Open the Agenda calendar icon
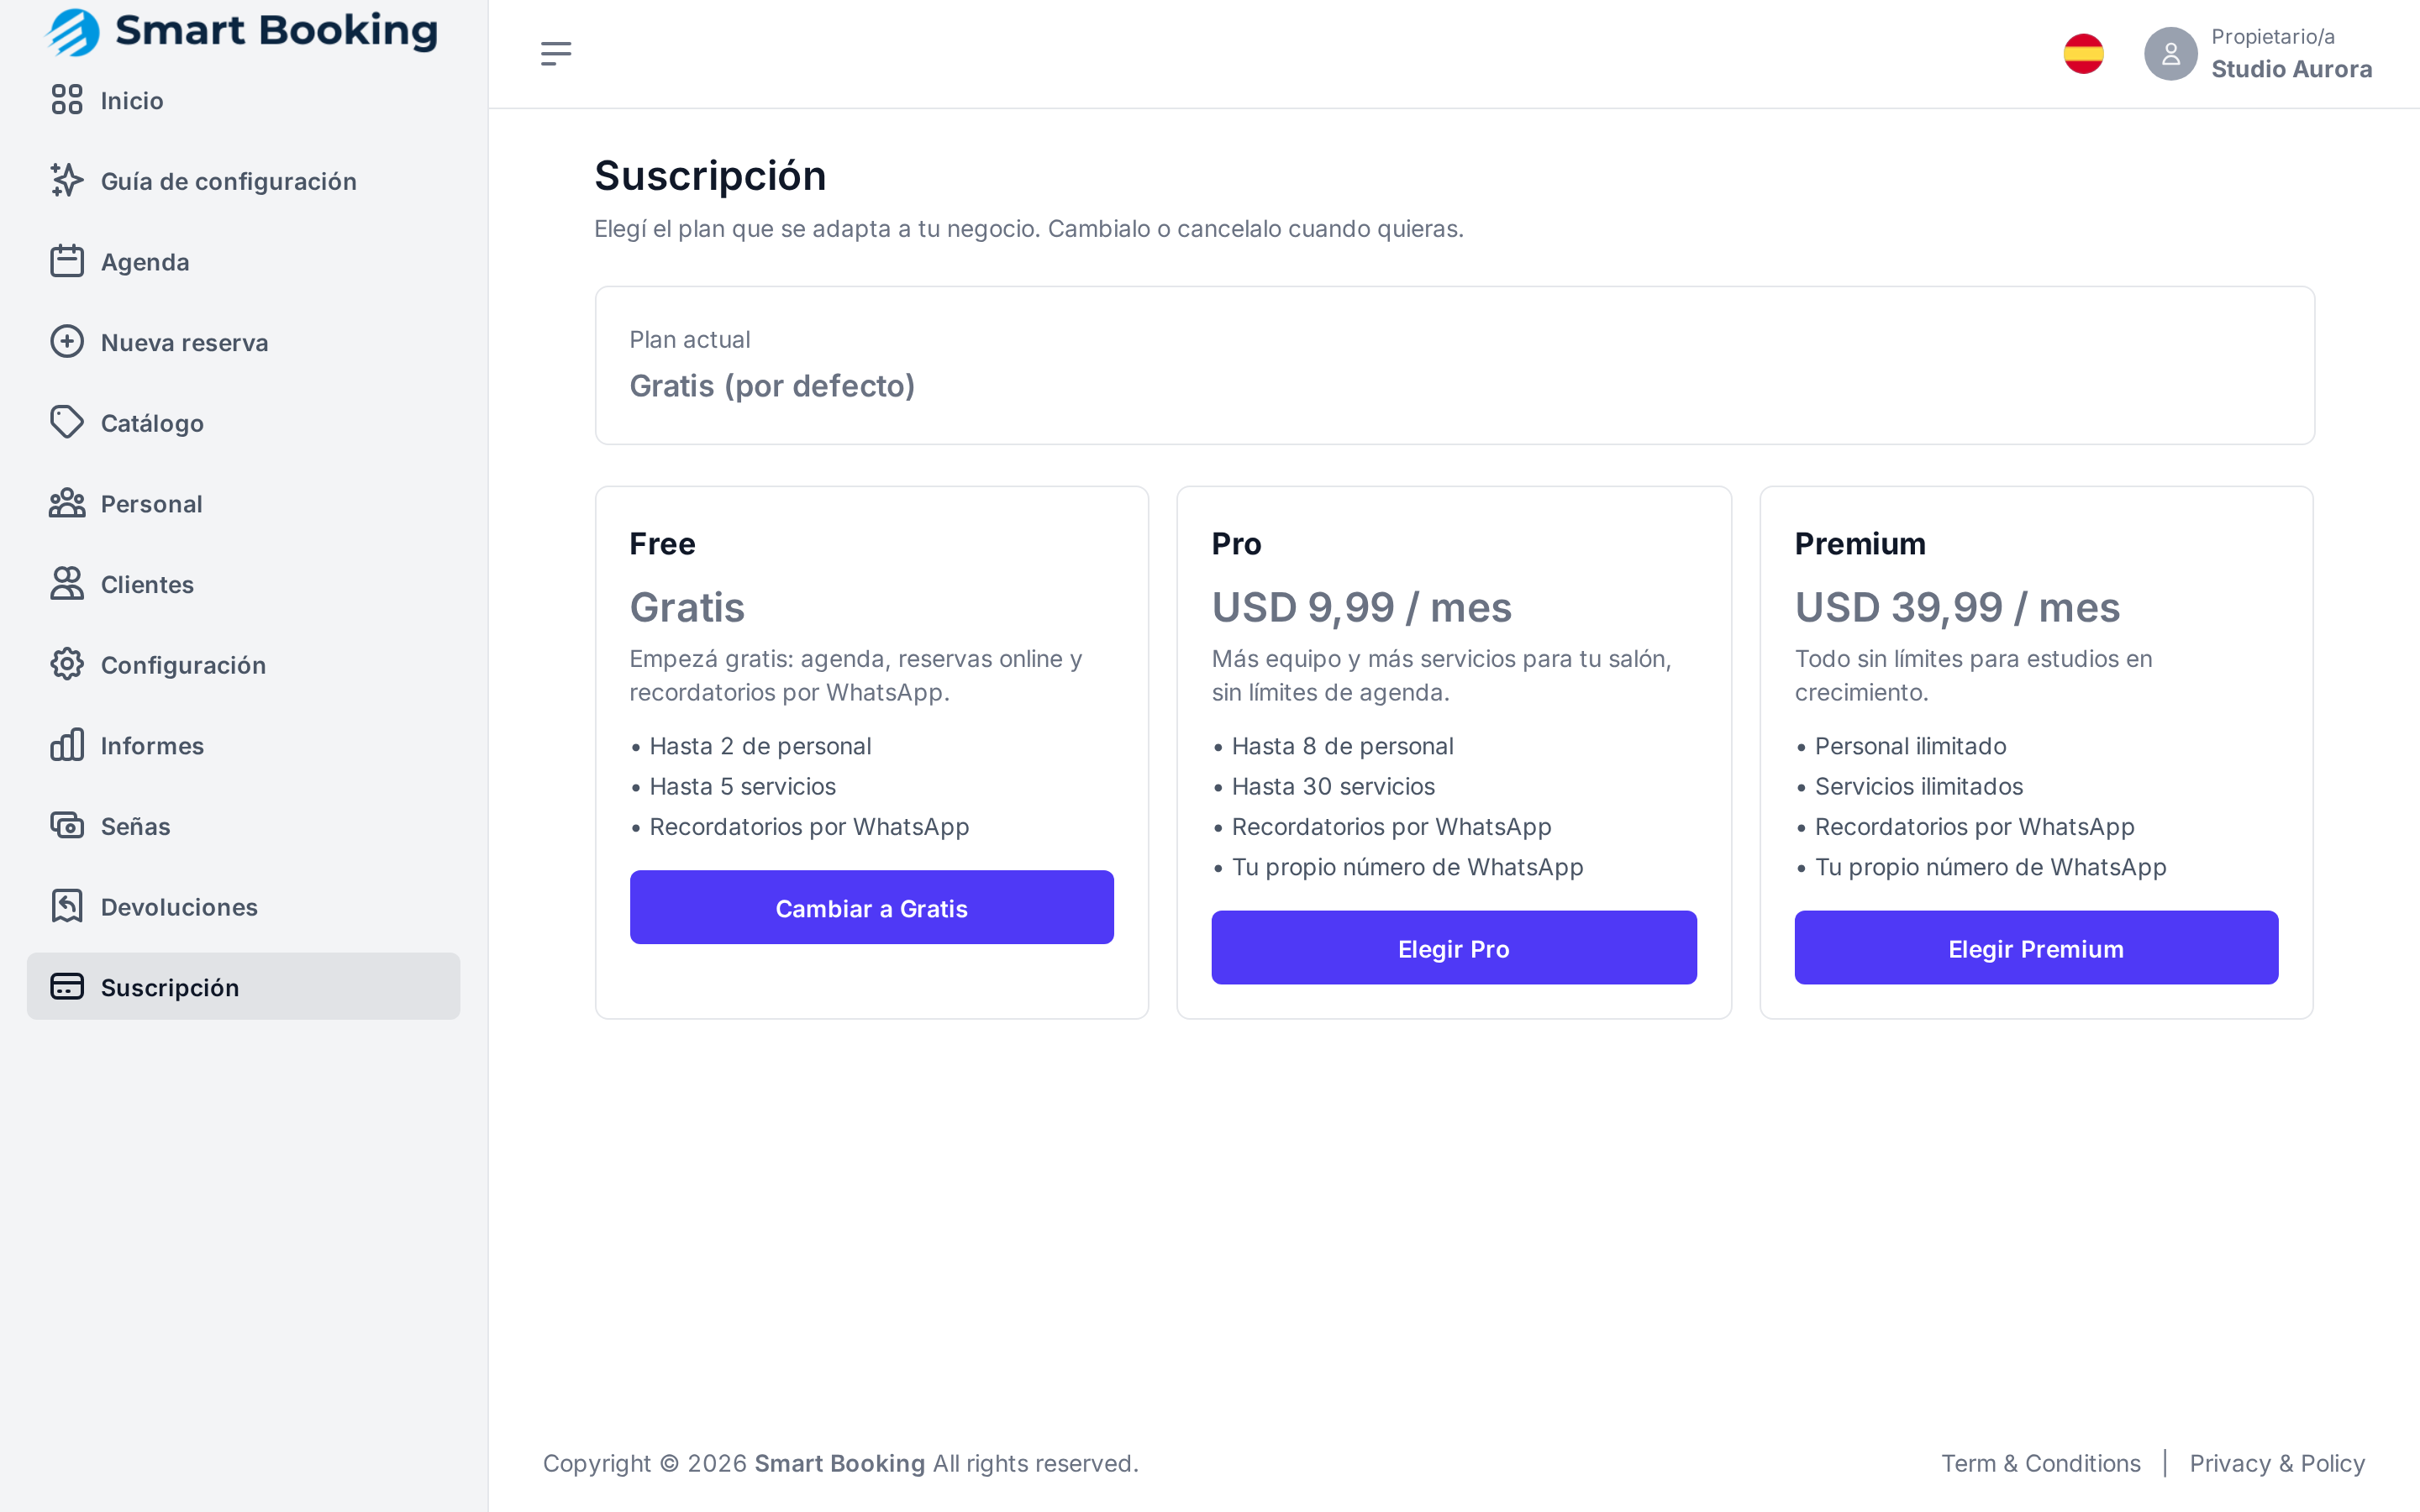2420x1512 pixels. [x=67, y=261]
